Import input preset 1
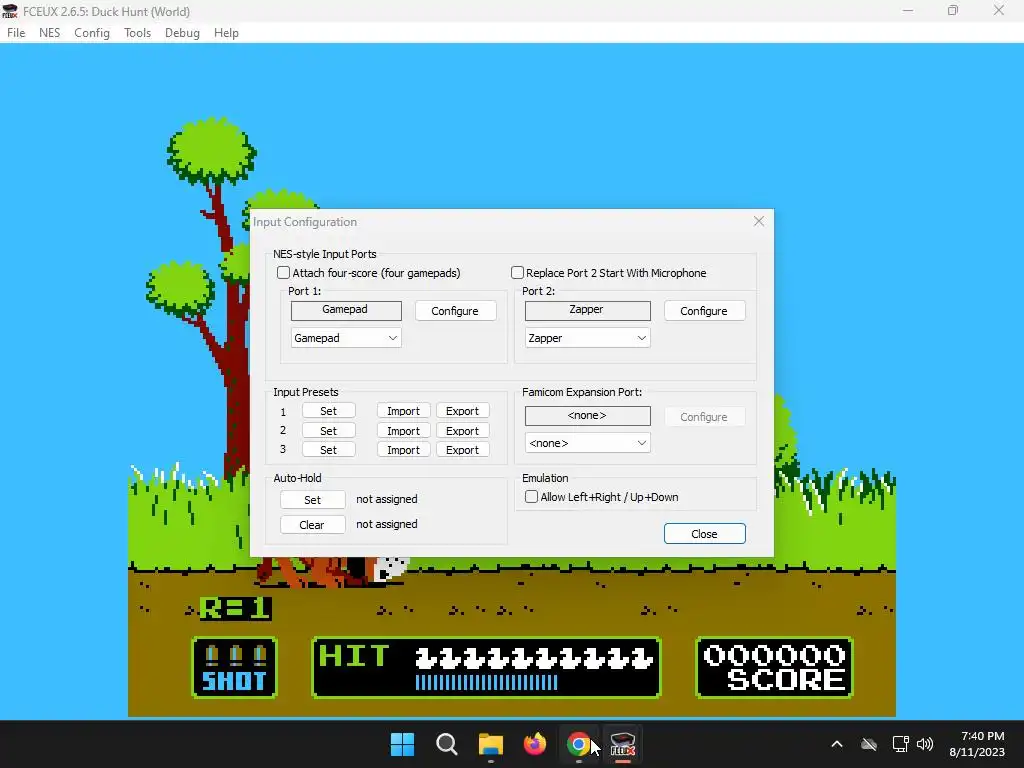 404,411
